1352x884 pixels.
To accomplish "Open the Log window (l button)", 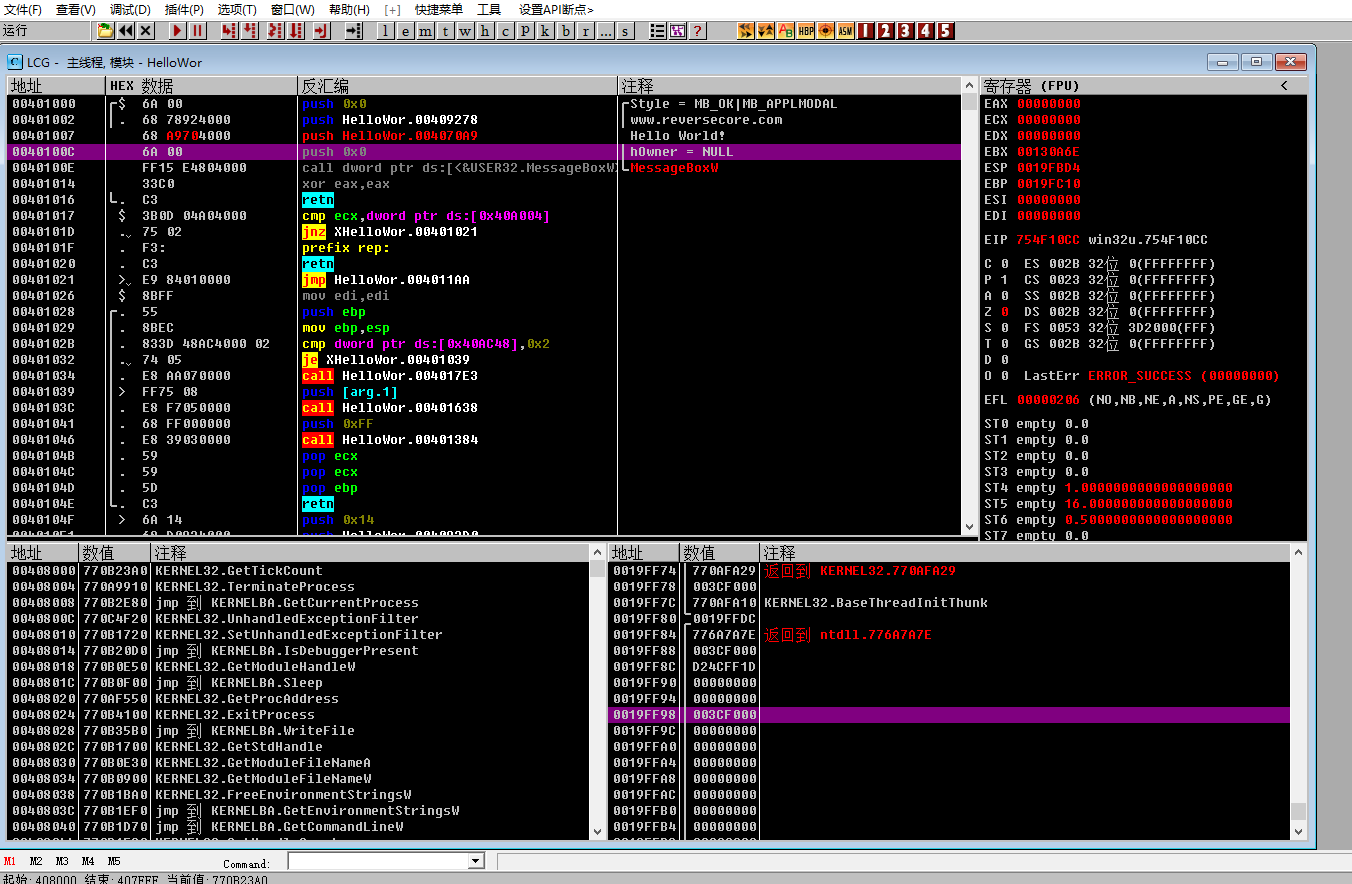I will [x=385, y=31].
